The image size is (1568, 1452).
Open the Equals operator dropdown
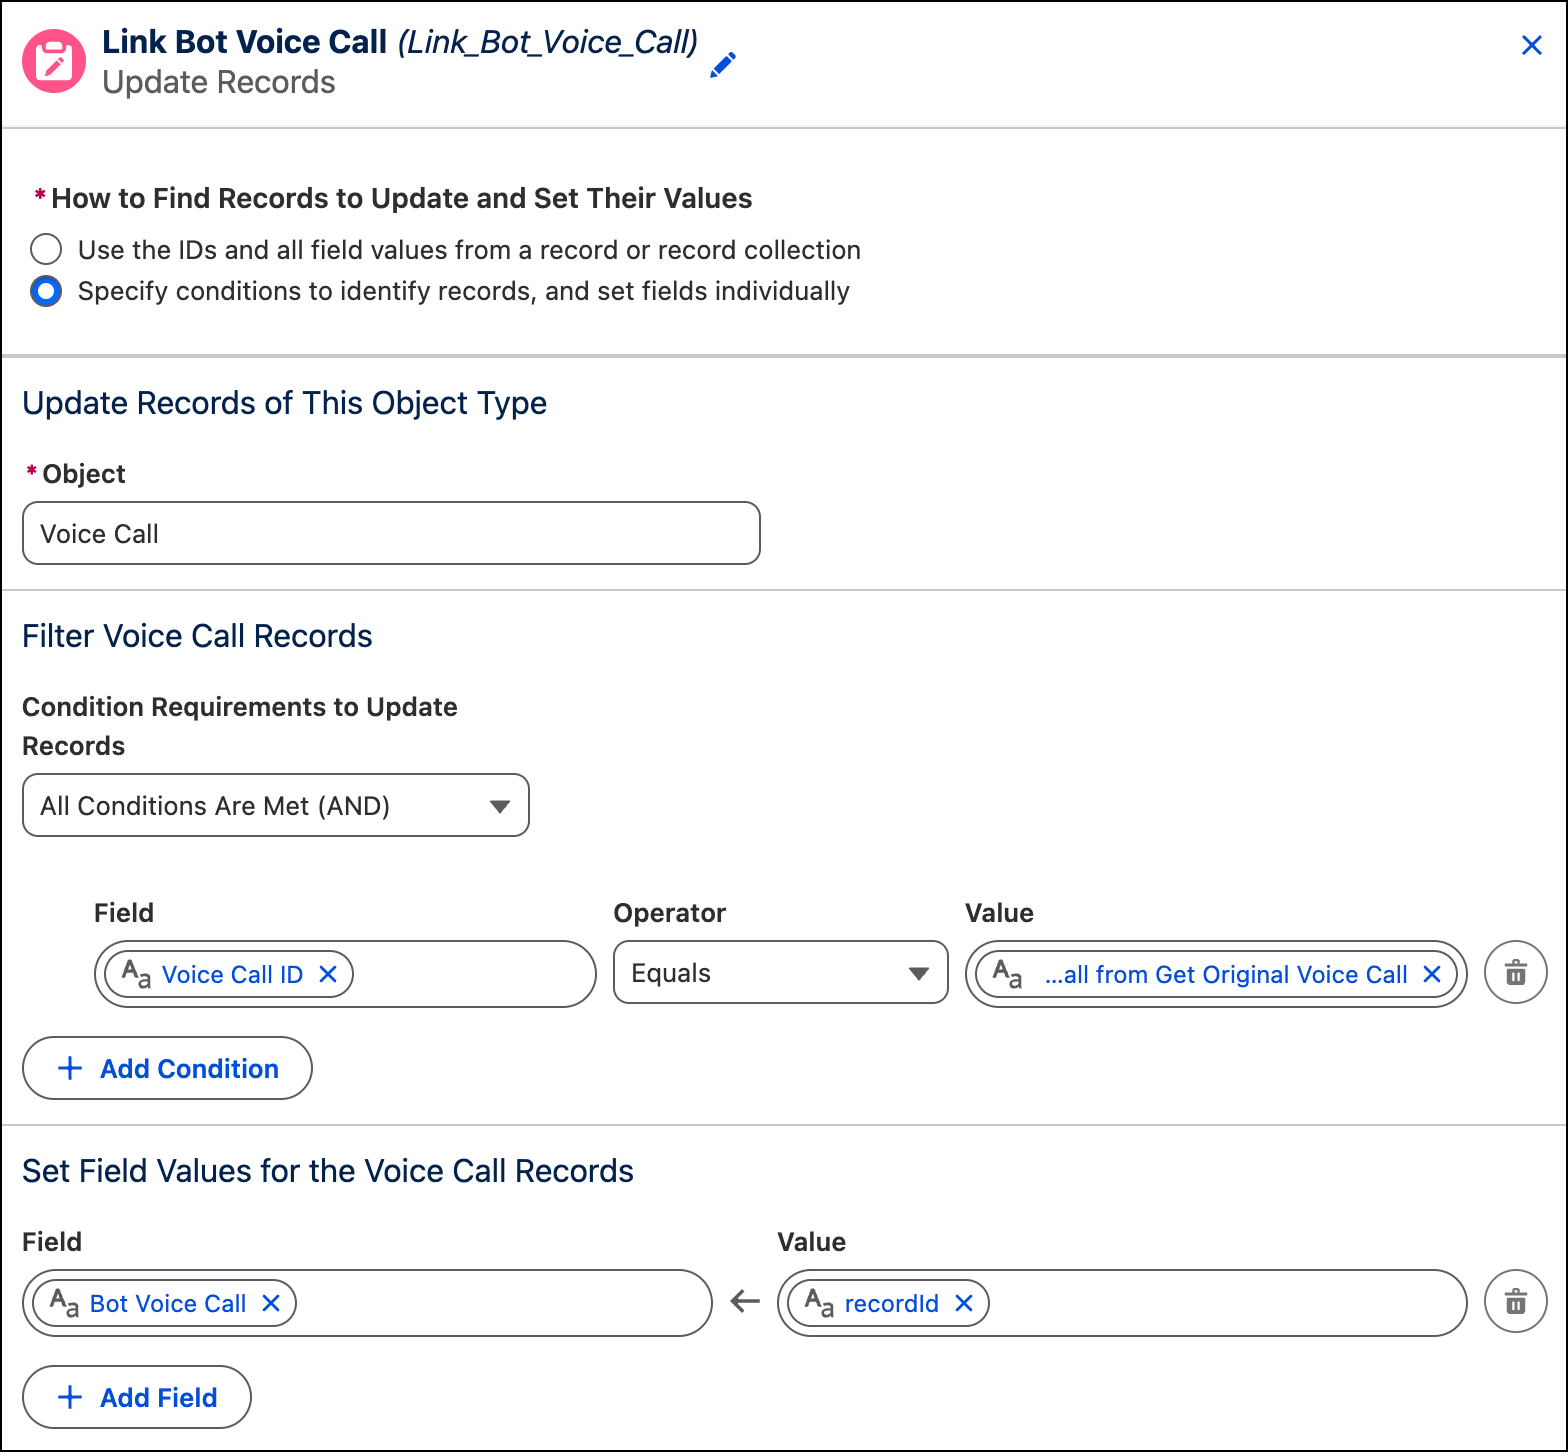pyautogui.click(x=780, y=973)
